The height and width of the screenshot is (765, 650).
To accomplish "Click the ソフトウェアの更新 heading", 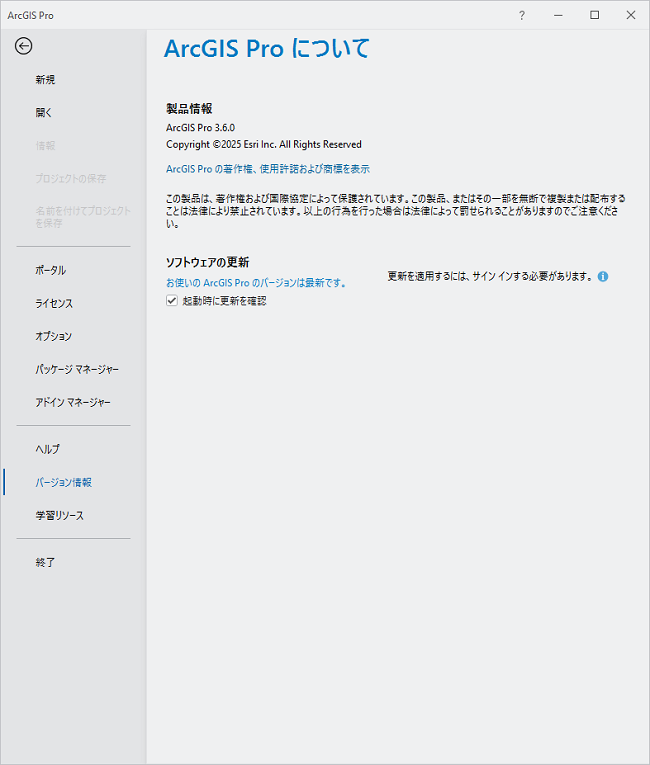I will 208,262.
